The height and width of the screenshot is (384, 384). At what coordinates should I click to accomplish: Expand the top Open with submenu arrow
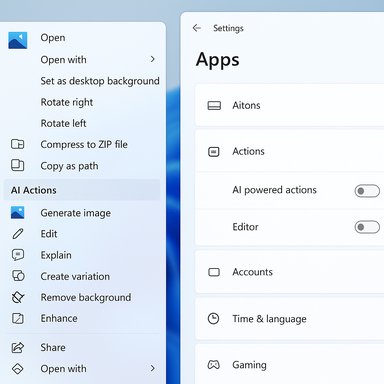pyautogui.click(x=153, y=59)
